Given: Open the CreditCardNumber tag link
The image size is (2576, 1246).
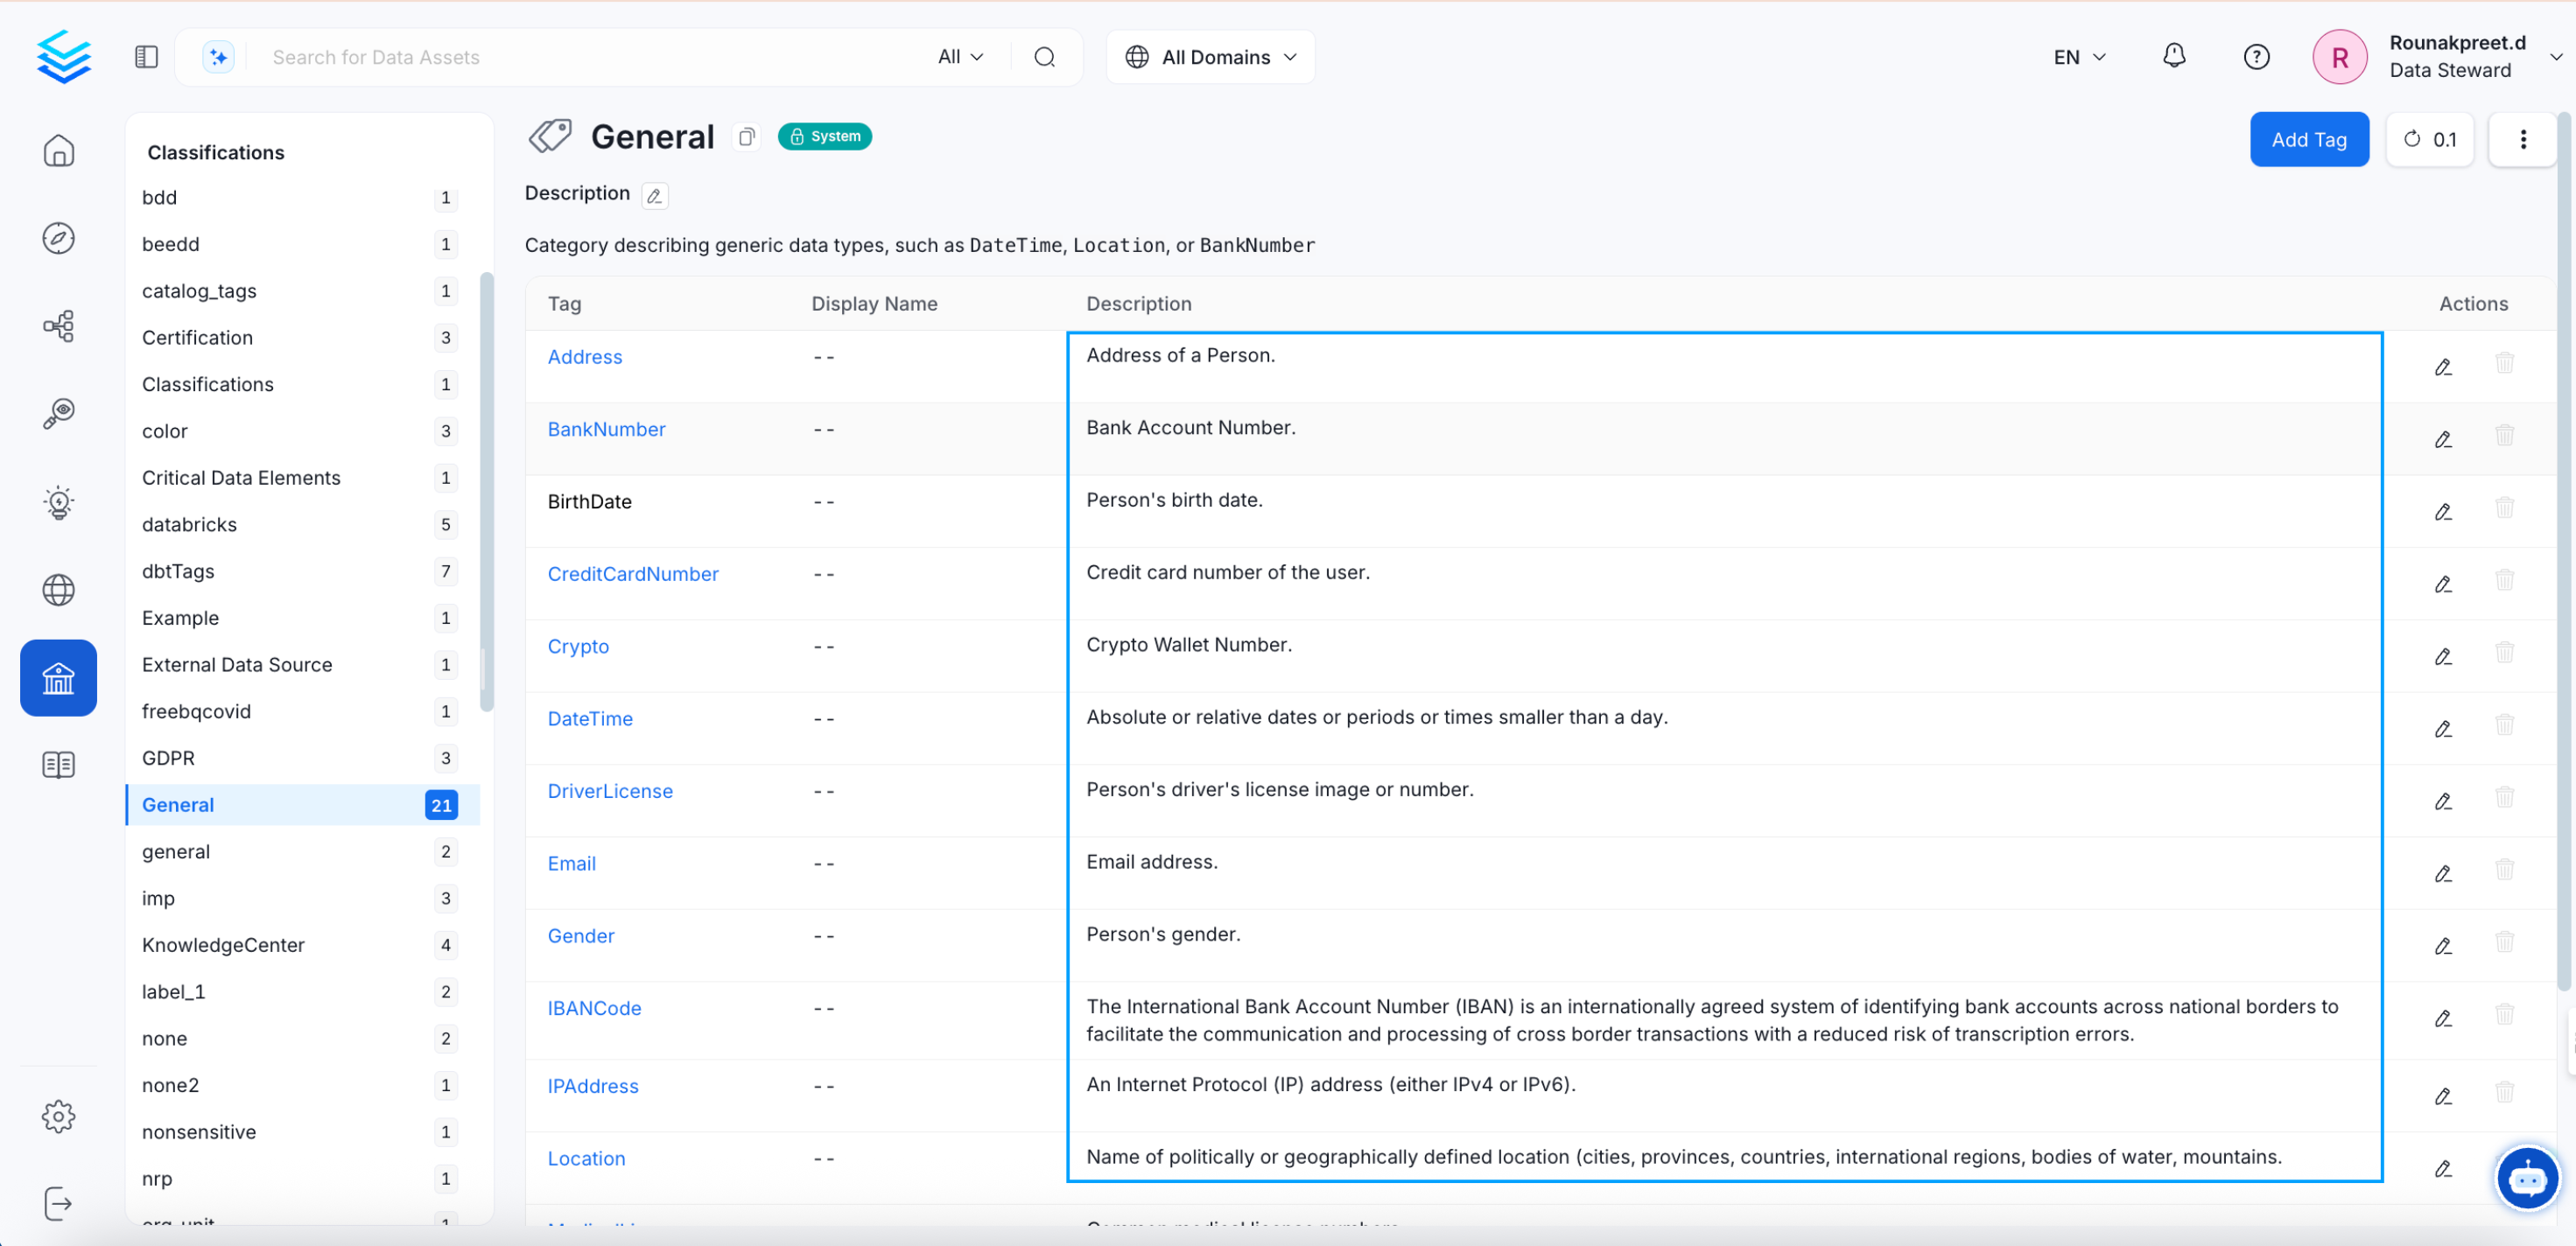Looking at the screenshot, I should pos(632,574).
